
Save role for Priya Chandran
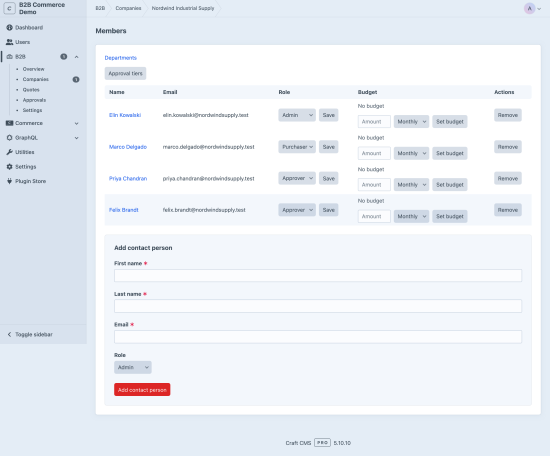tap(329, 179)
